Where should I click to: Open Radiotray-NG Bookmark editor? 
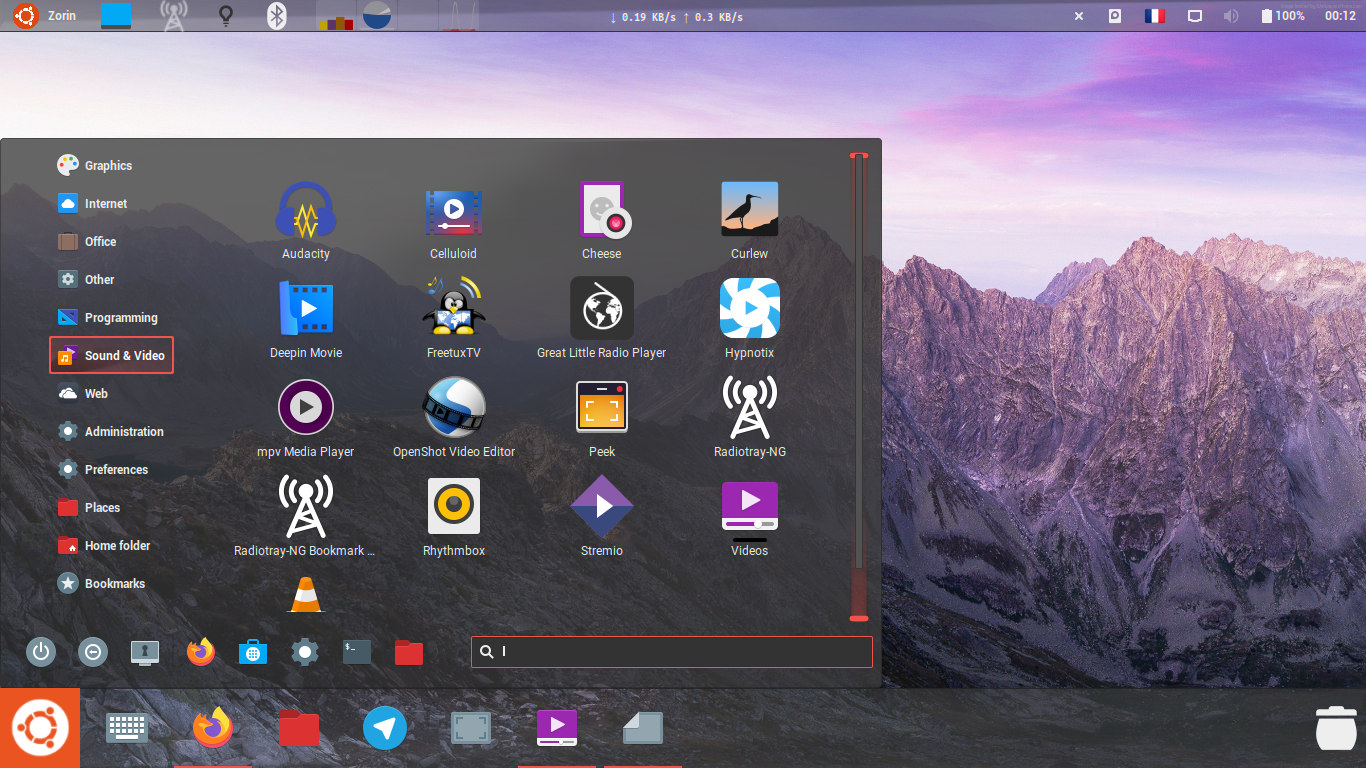(x=305, y=517)
